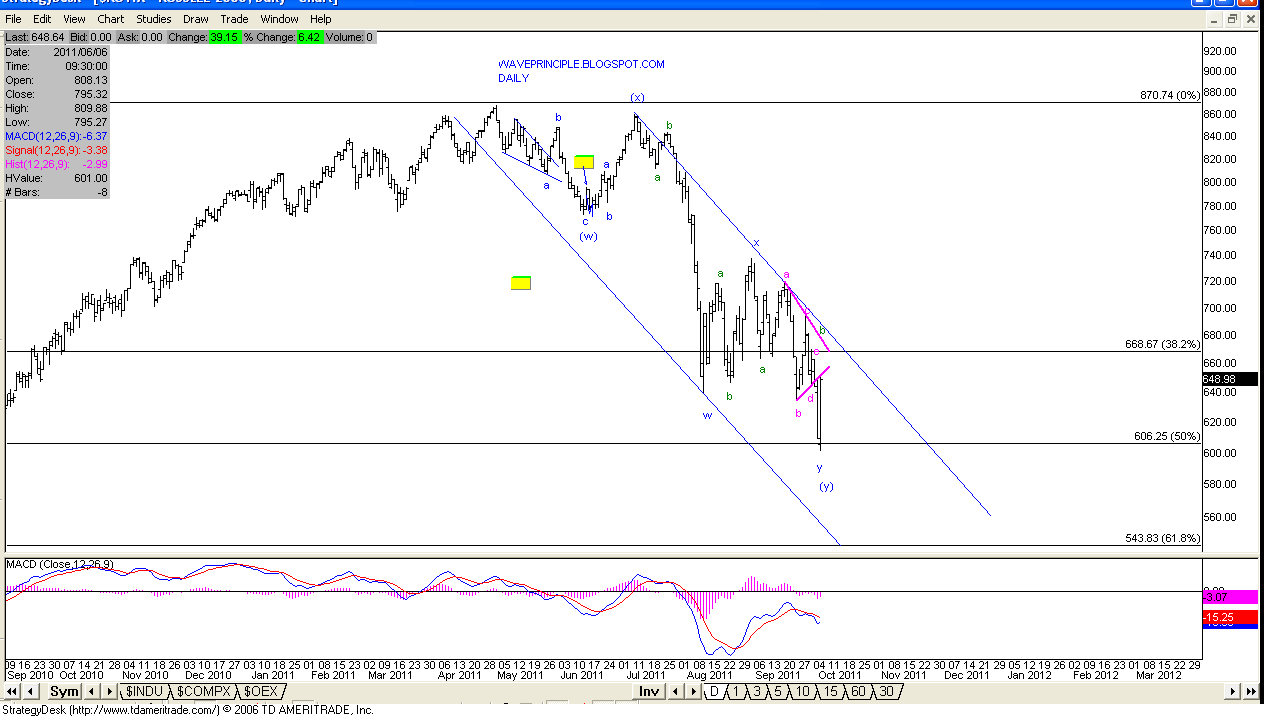The height and width of the screenshot is (716, 1264).
Task: Click the (y) wave label near 580
Action: pos(826,486)
